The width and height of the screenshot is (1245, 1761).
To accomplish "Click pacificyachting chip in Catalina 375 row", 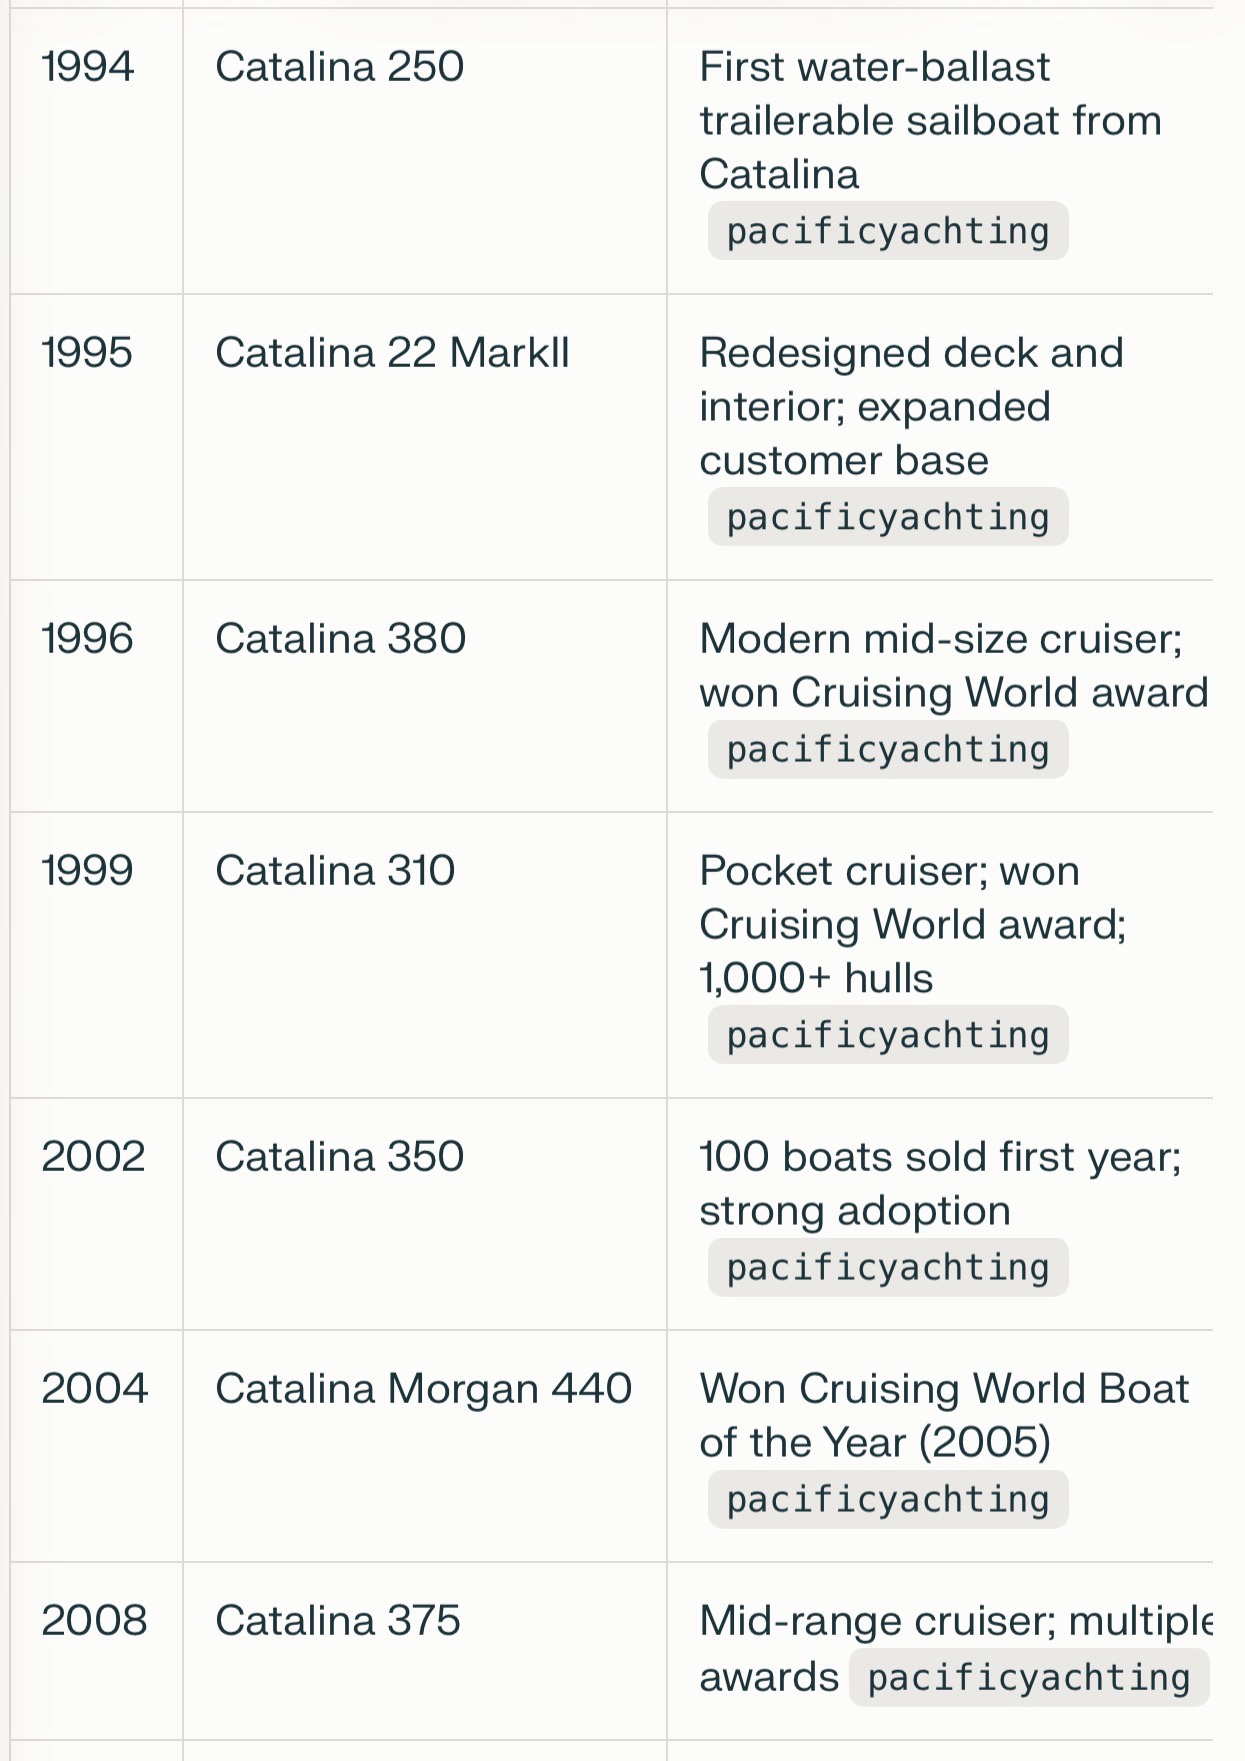I will [x=1028, y=1677].
